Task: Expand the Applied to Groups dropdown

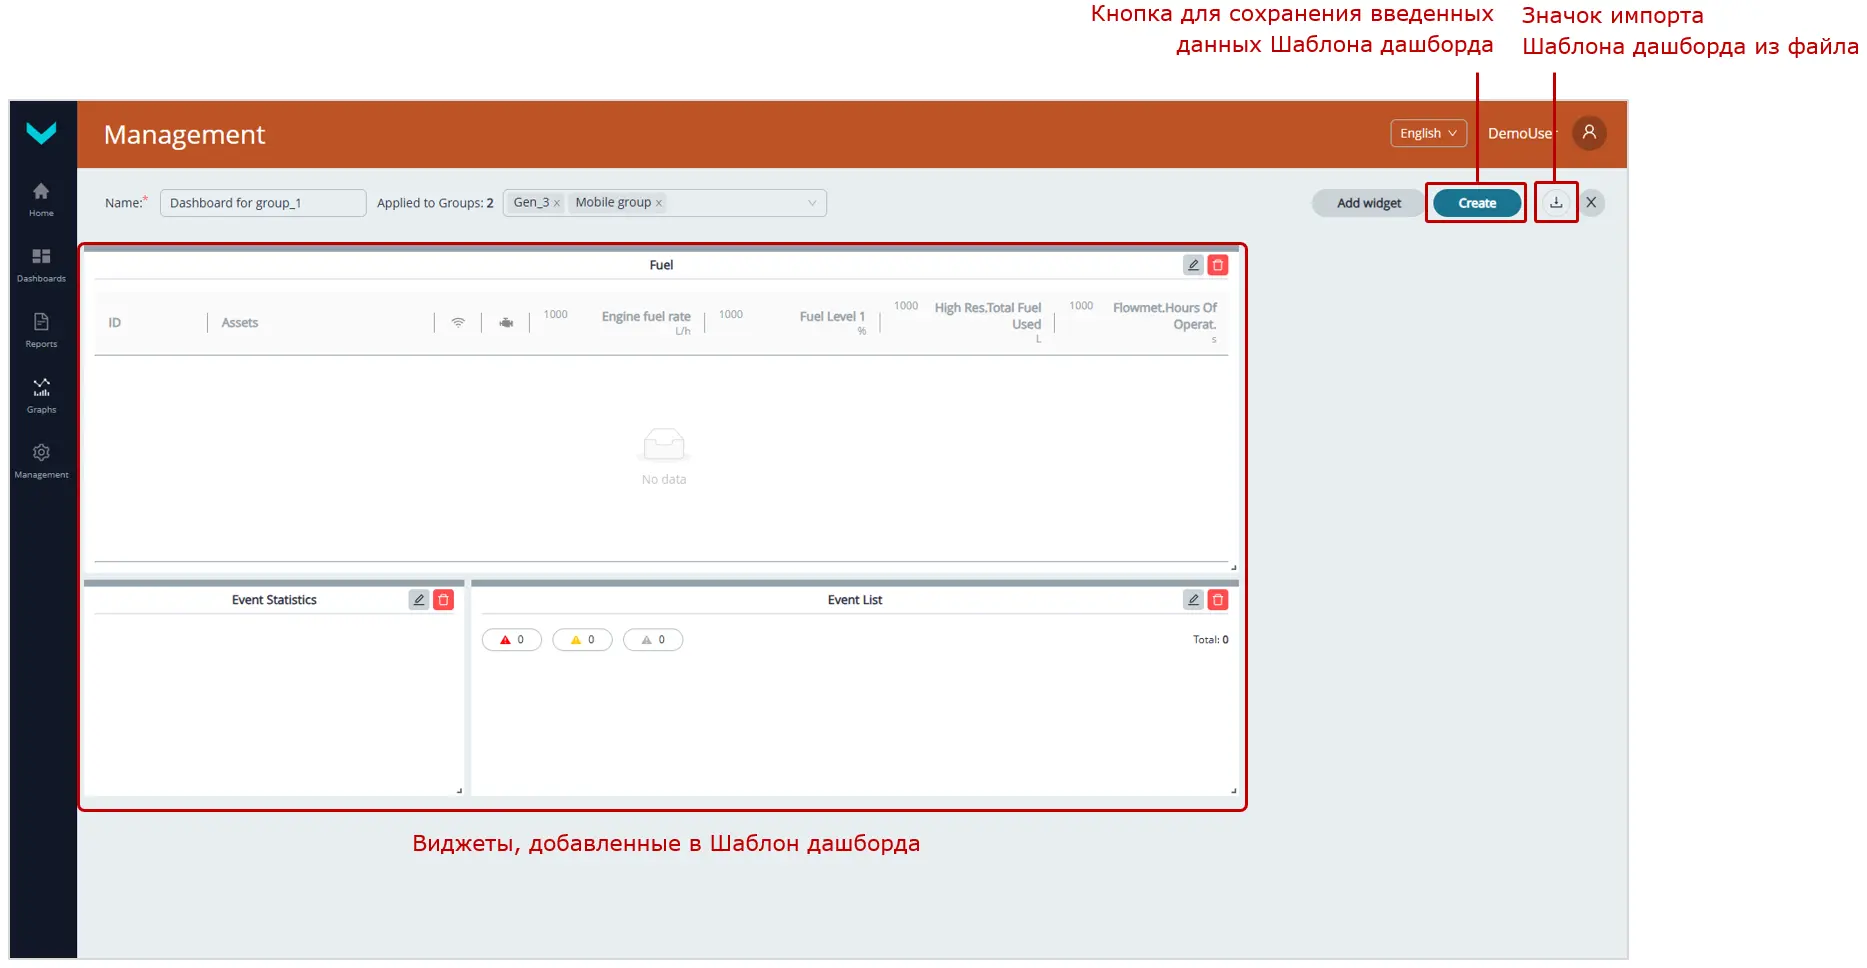Action: point(812,203)
